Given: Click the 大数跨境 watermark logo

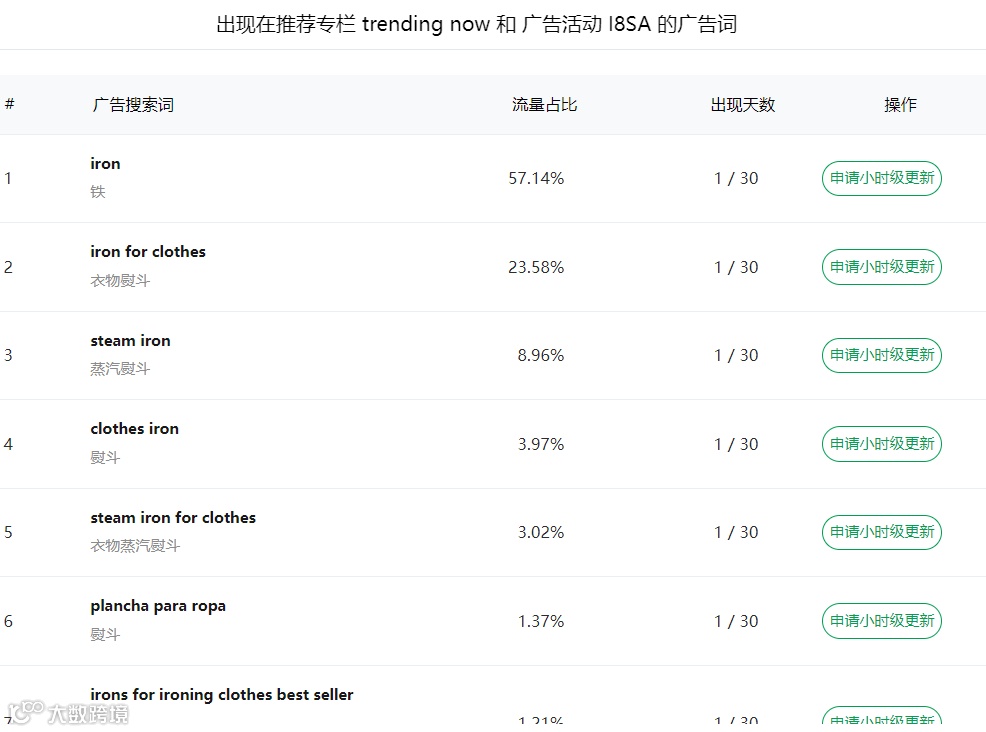Looking at the screenshot, I should pos(68,713).
